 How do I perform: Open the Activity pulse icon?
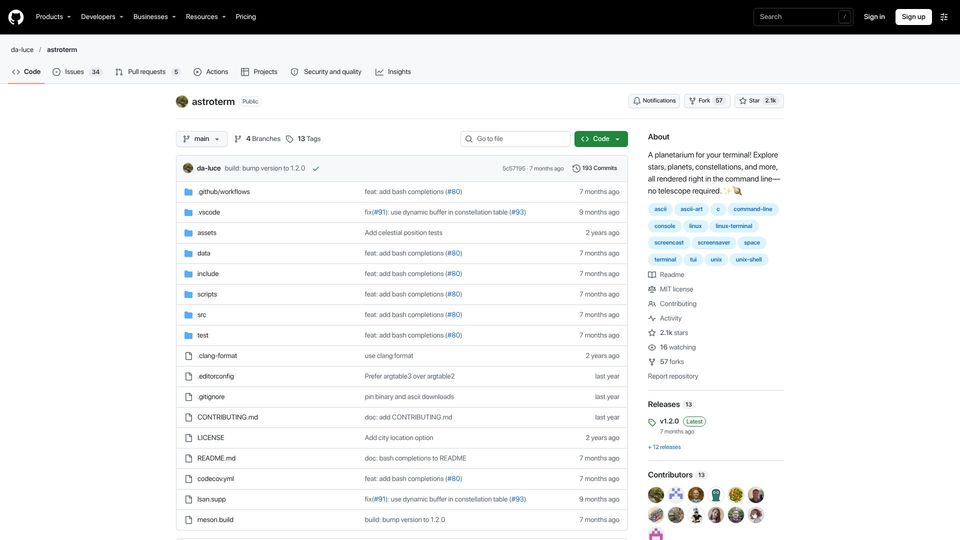click(x=652, y=318)
